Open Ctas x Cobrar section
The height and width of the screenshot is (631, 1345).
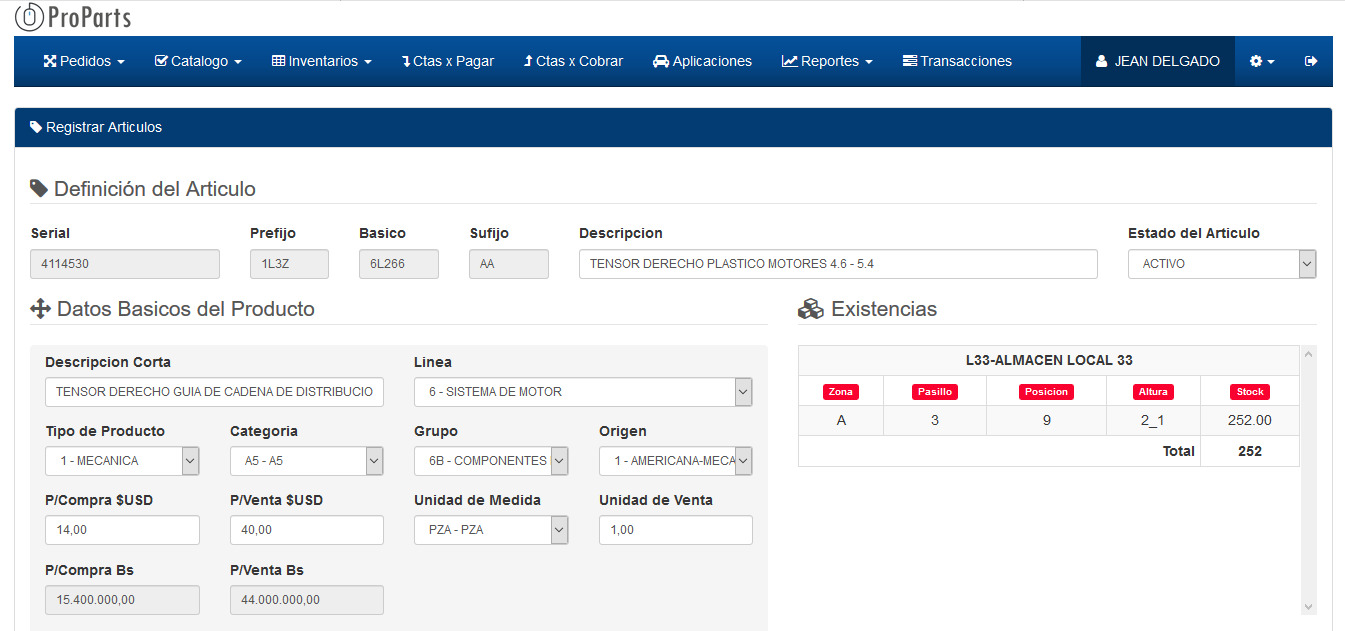(573, 61)
